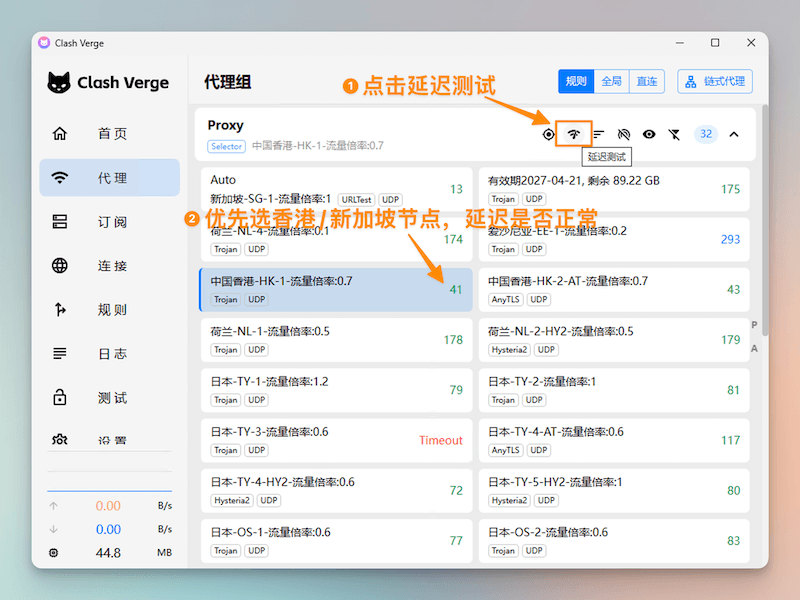Click the proxy list vertical scrollbar

tap(765, 220)
